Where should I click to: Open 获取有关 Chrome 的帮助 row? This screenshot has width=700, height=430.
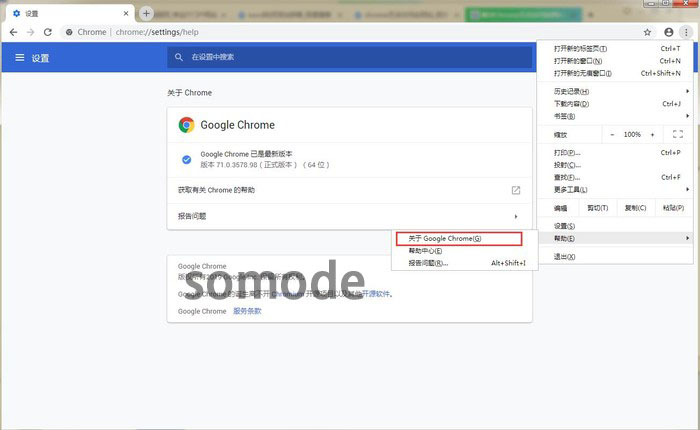tap(350, 190)
